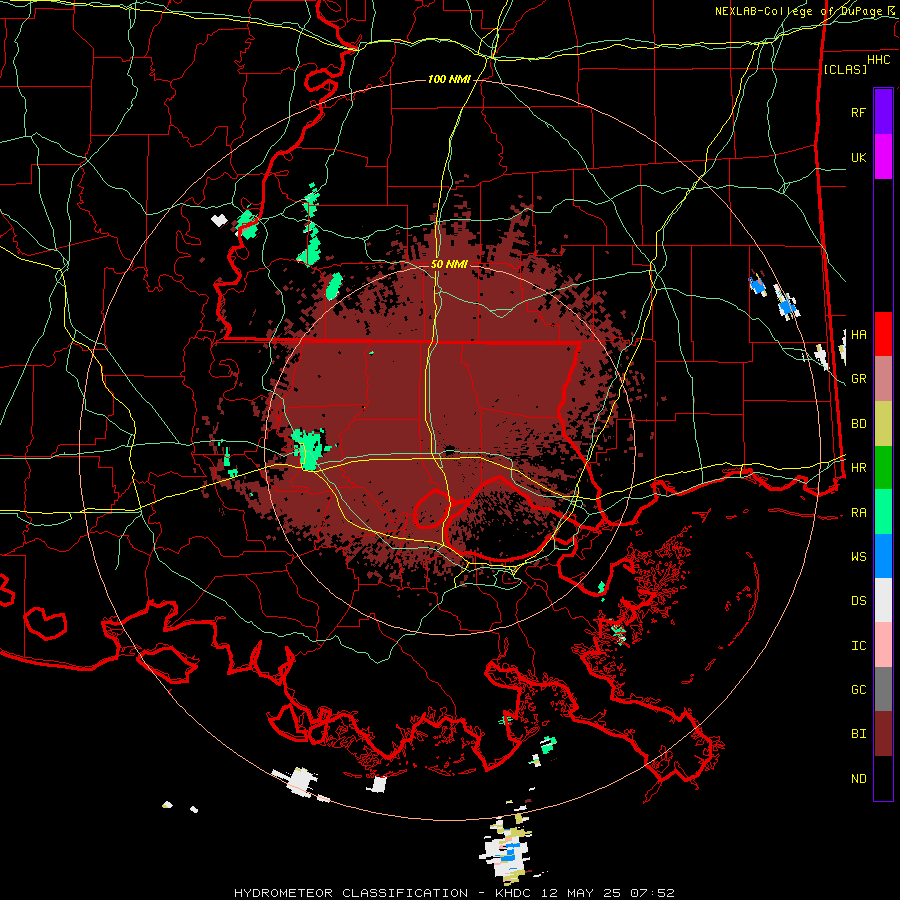Click the HR legend label
Screen dimensions: 900x900
[x=858, y=468]
